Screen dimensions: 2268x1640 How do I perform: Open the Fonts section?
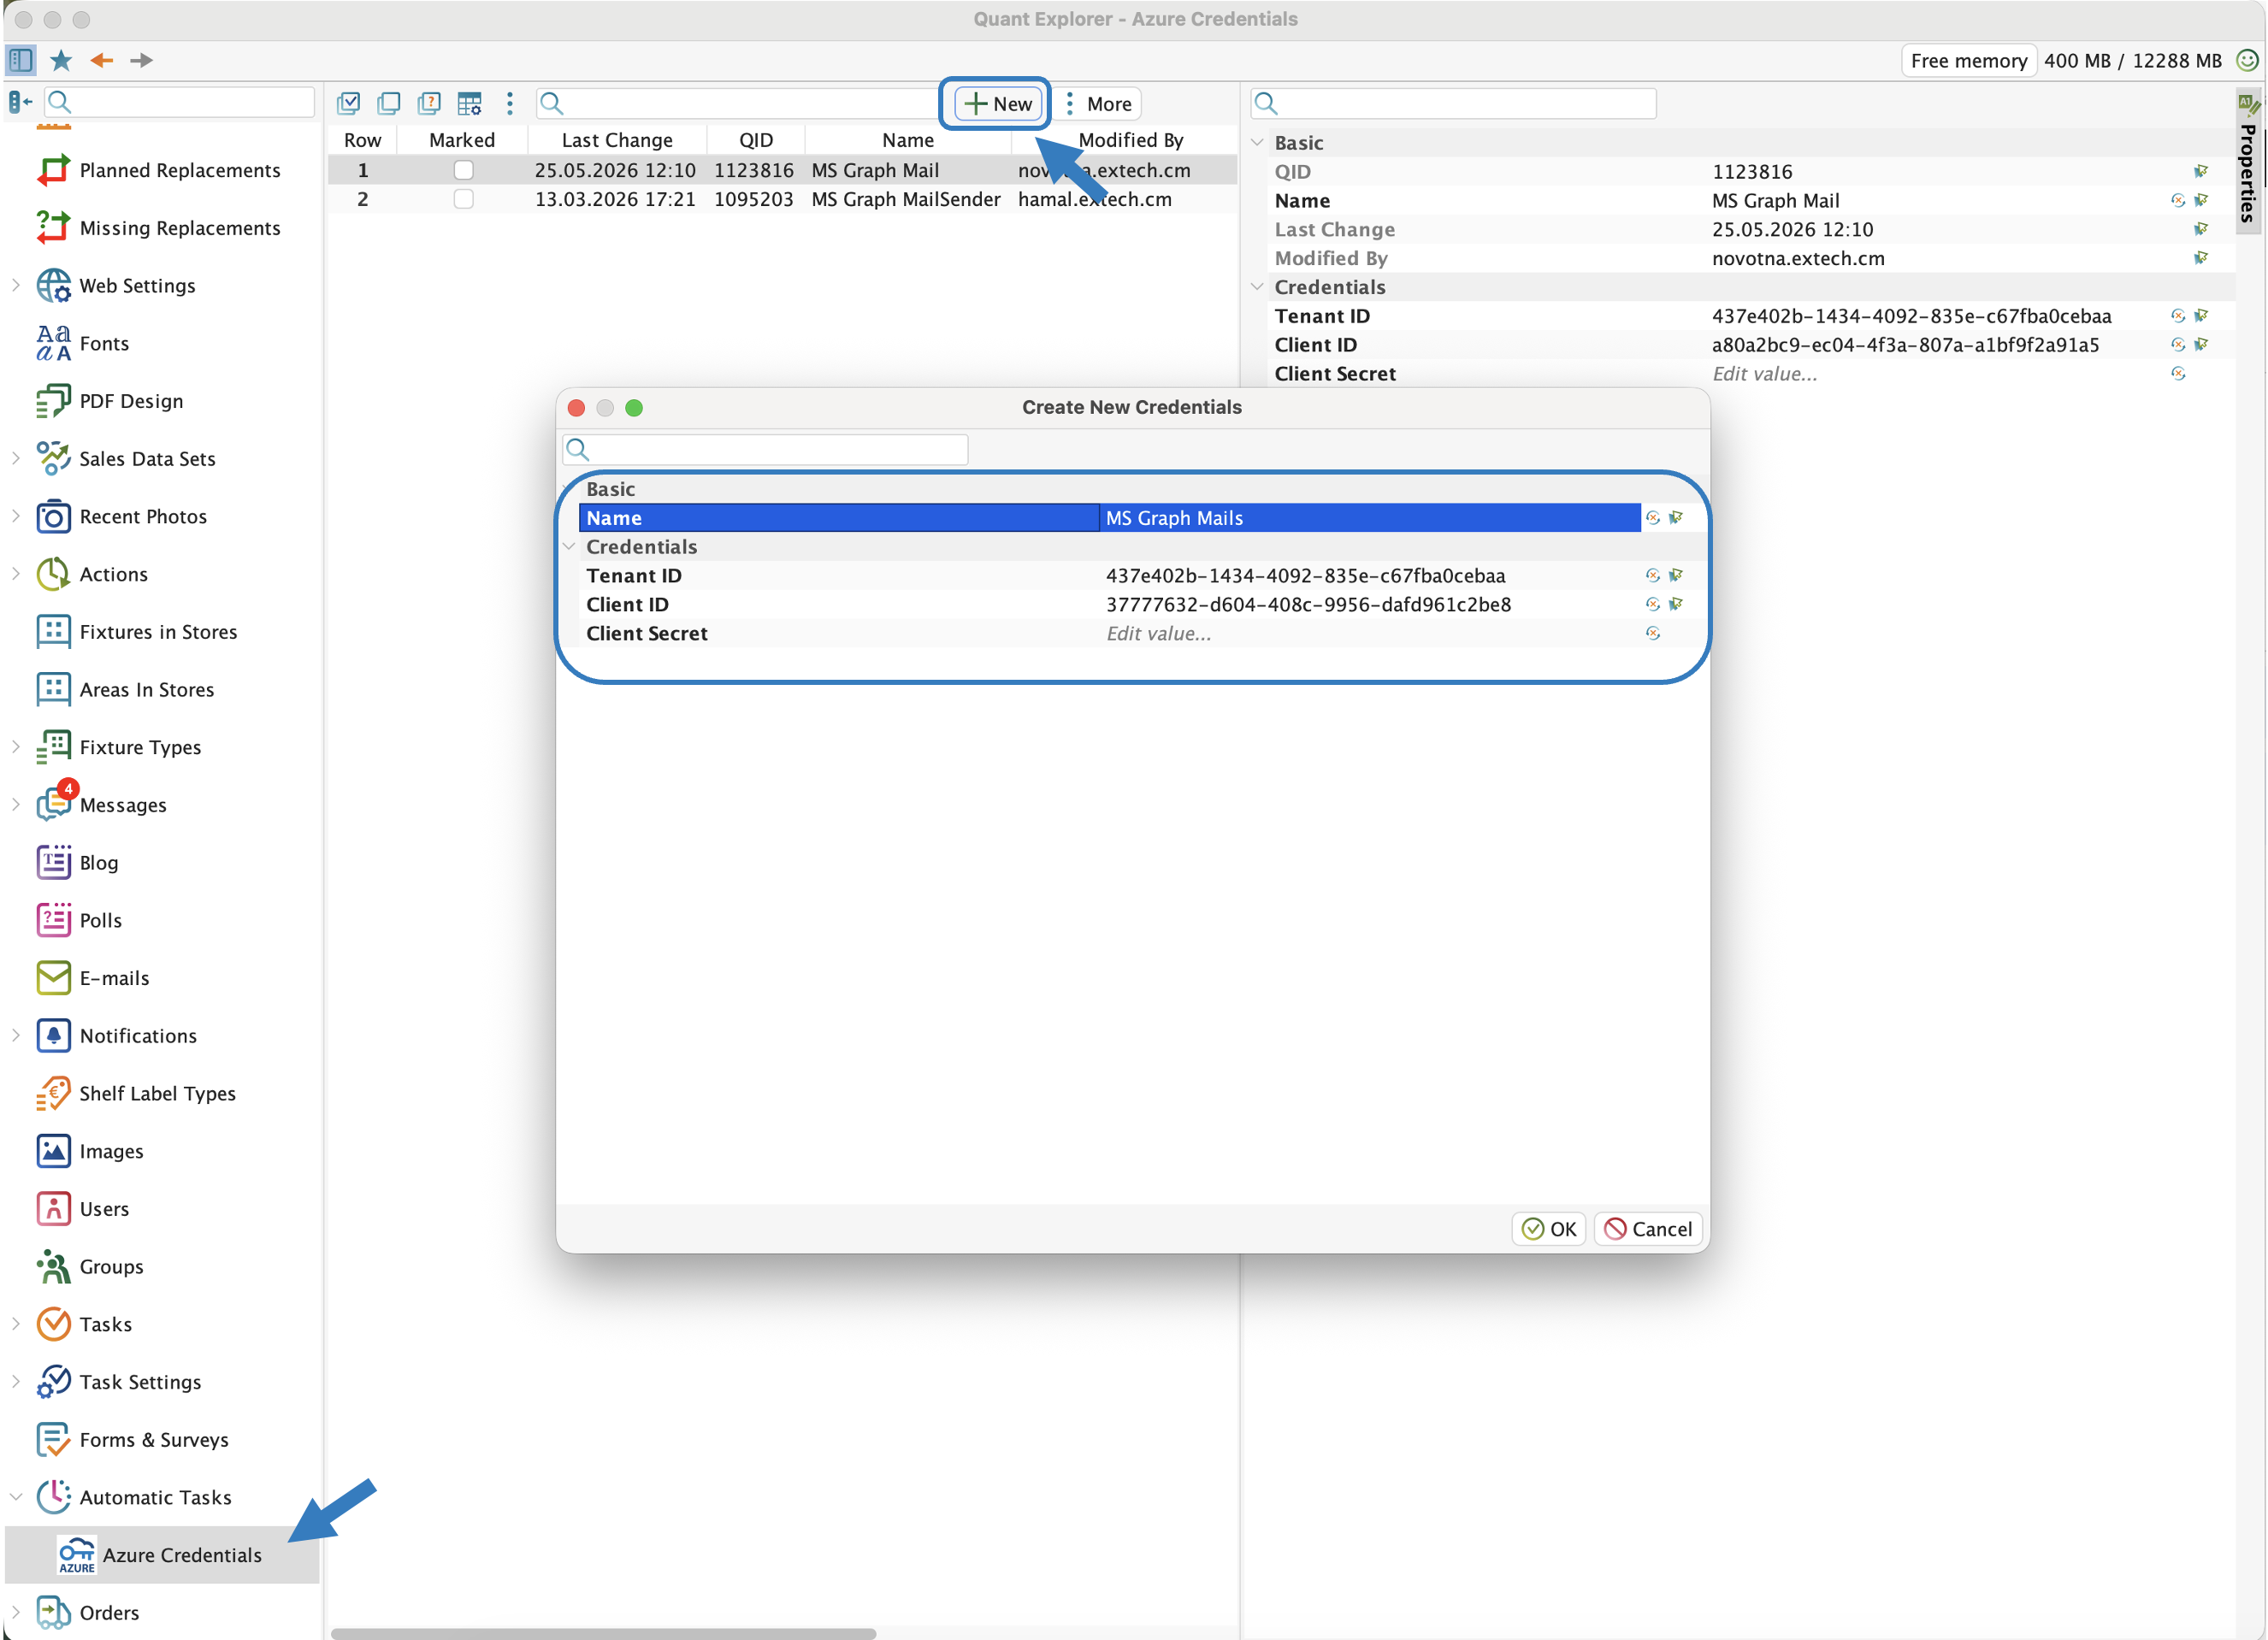point(83,343)
